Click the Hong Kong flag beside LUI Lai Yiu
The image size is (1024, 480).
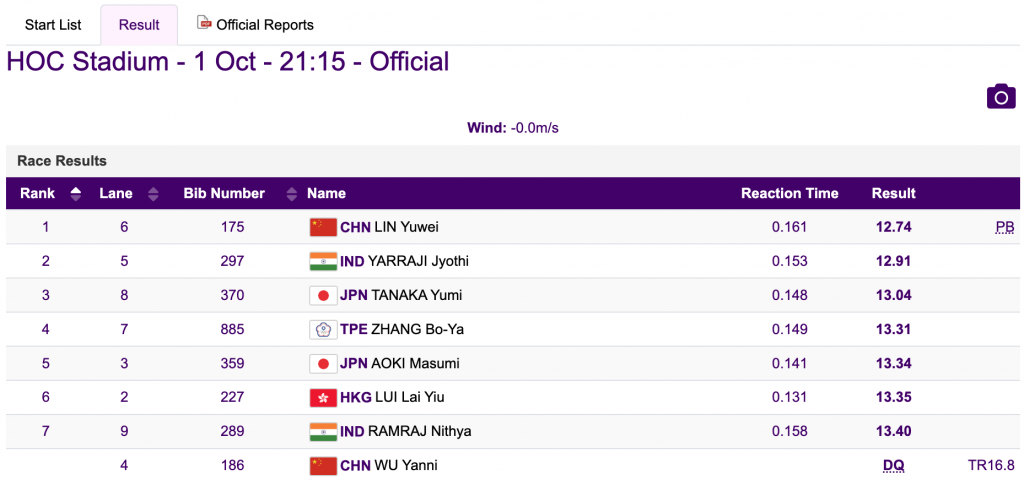323,397
